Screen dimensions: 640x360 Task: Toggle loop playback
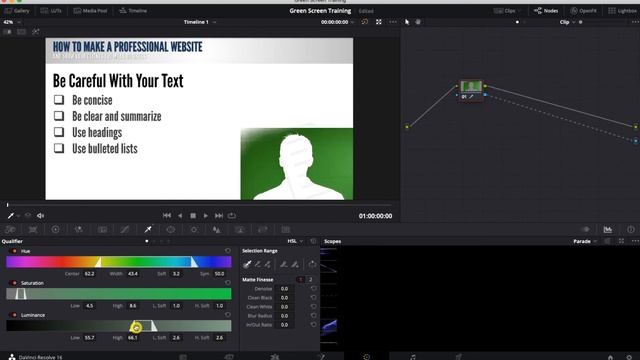point(232,216)
